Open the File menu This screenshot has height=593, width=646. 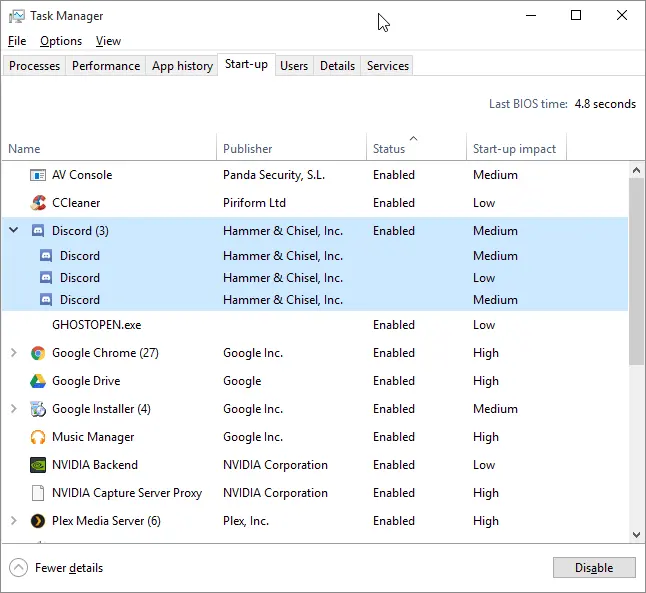coord(17,41)
